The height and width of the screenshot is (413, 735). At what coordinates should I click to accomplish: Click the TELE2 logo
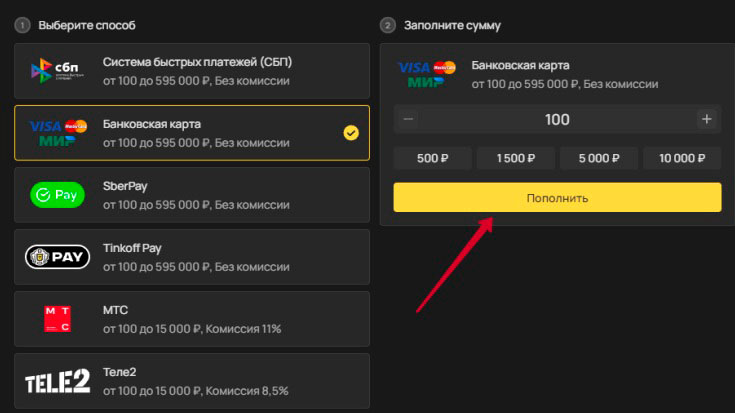[57, 381]
